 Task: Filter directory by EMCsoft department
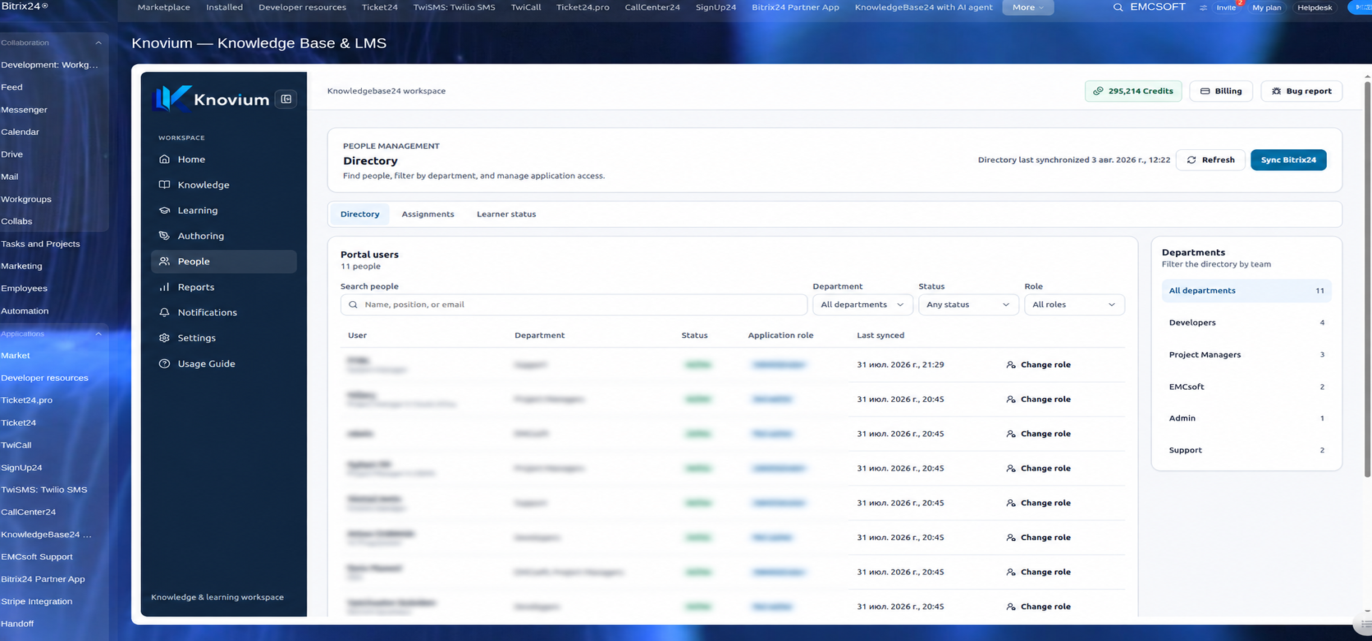point(1246,387)
